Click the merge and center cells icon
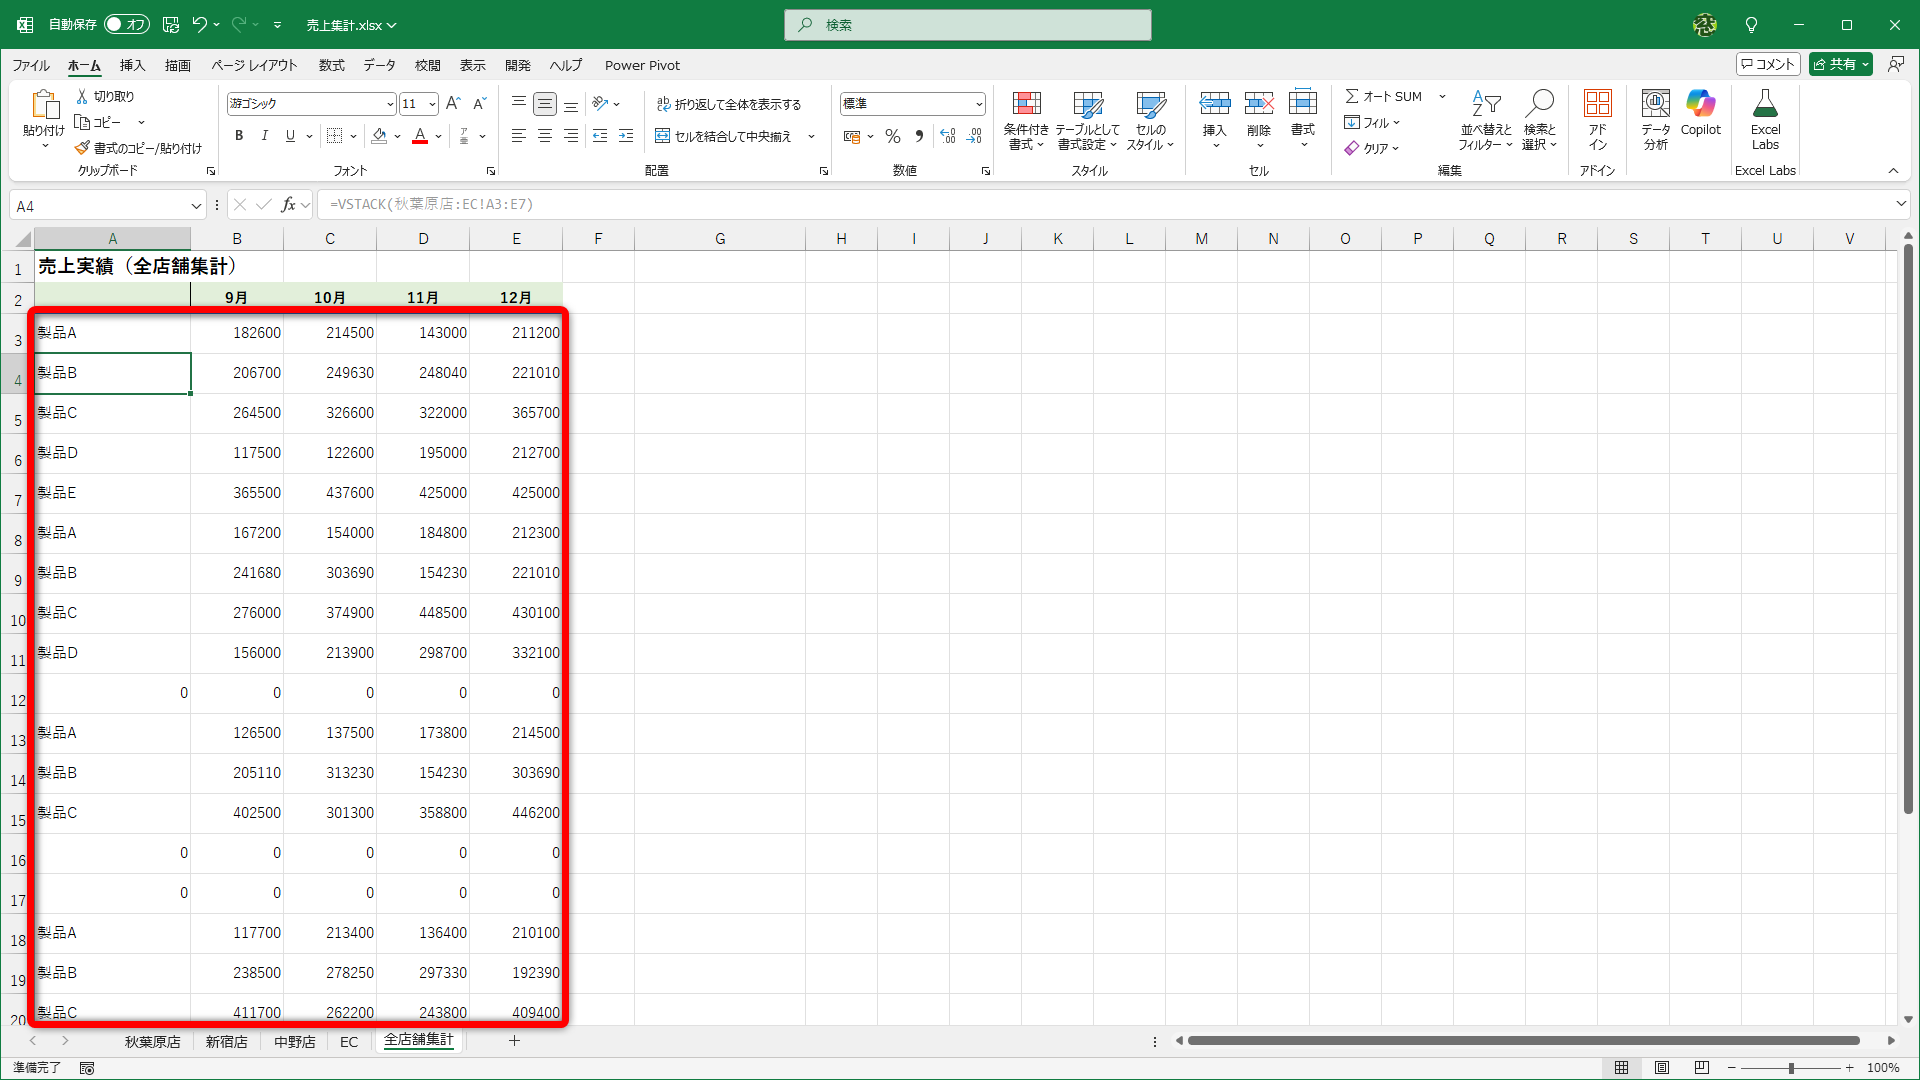Image resolution: width=1920 pixels, height=1080 pixels. click(x=662, y=136)
